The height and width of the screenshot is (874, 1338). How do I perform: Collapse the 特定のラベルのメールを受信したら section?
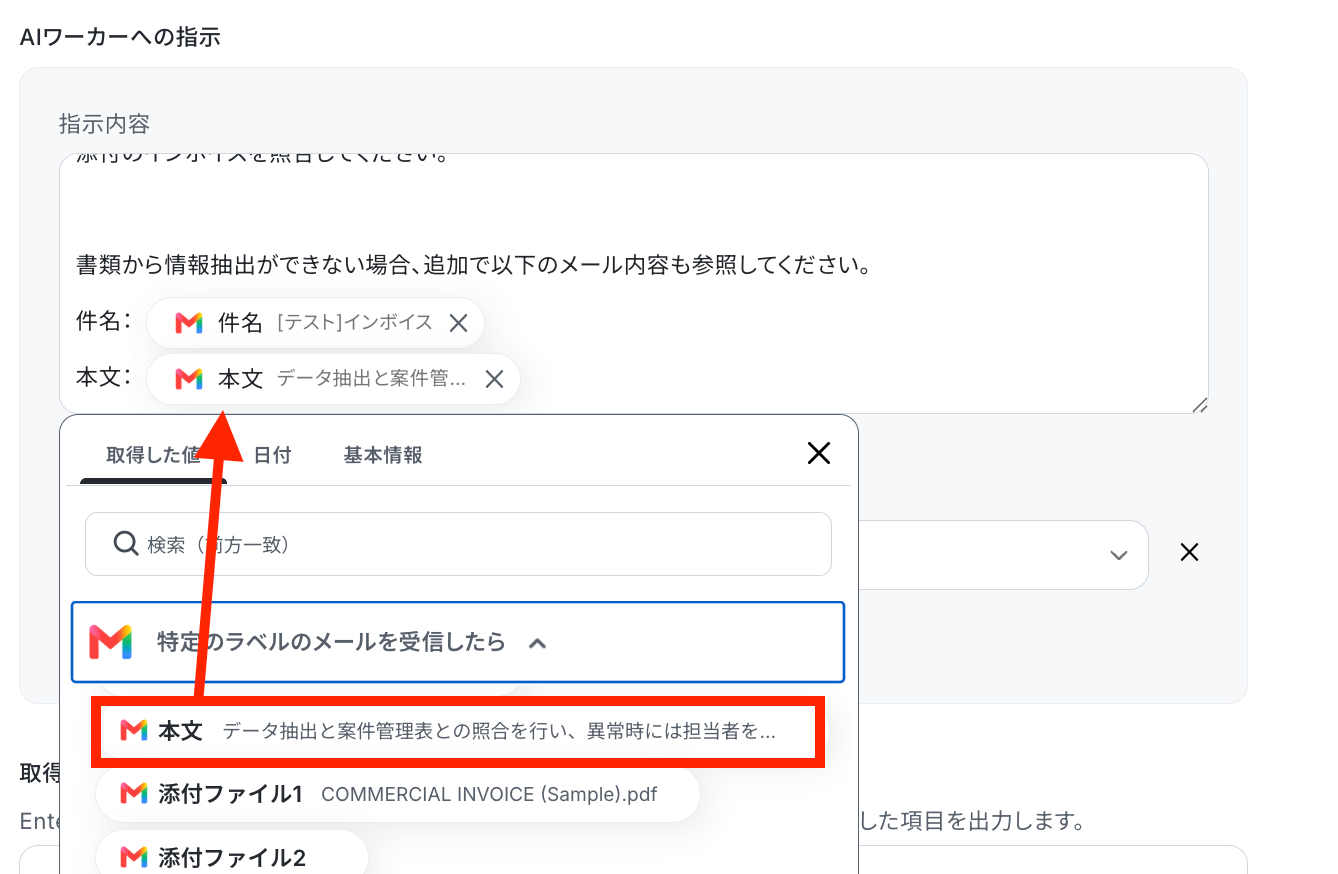[537, 643]
